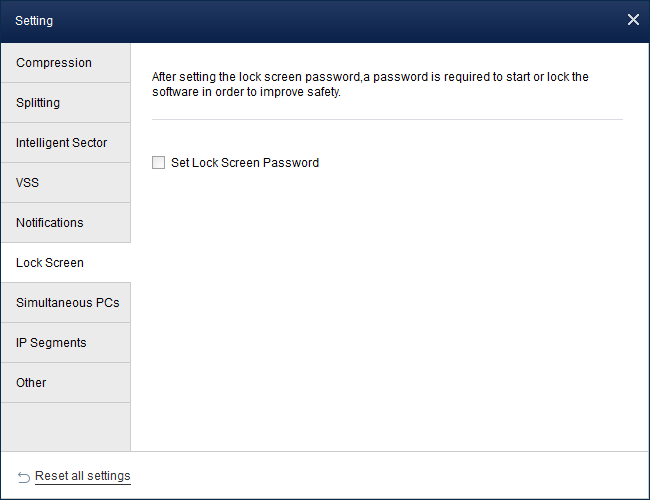650x500 pixels.
Task: Click the lock screen password description text
Action: (370, 85)
